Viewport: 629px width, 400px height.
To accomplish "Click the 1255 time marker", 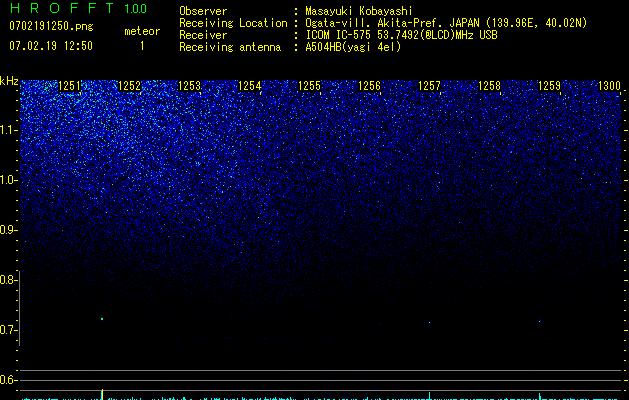I will pyautogui.click(x=309, y=86).
